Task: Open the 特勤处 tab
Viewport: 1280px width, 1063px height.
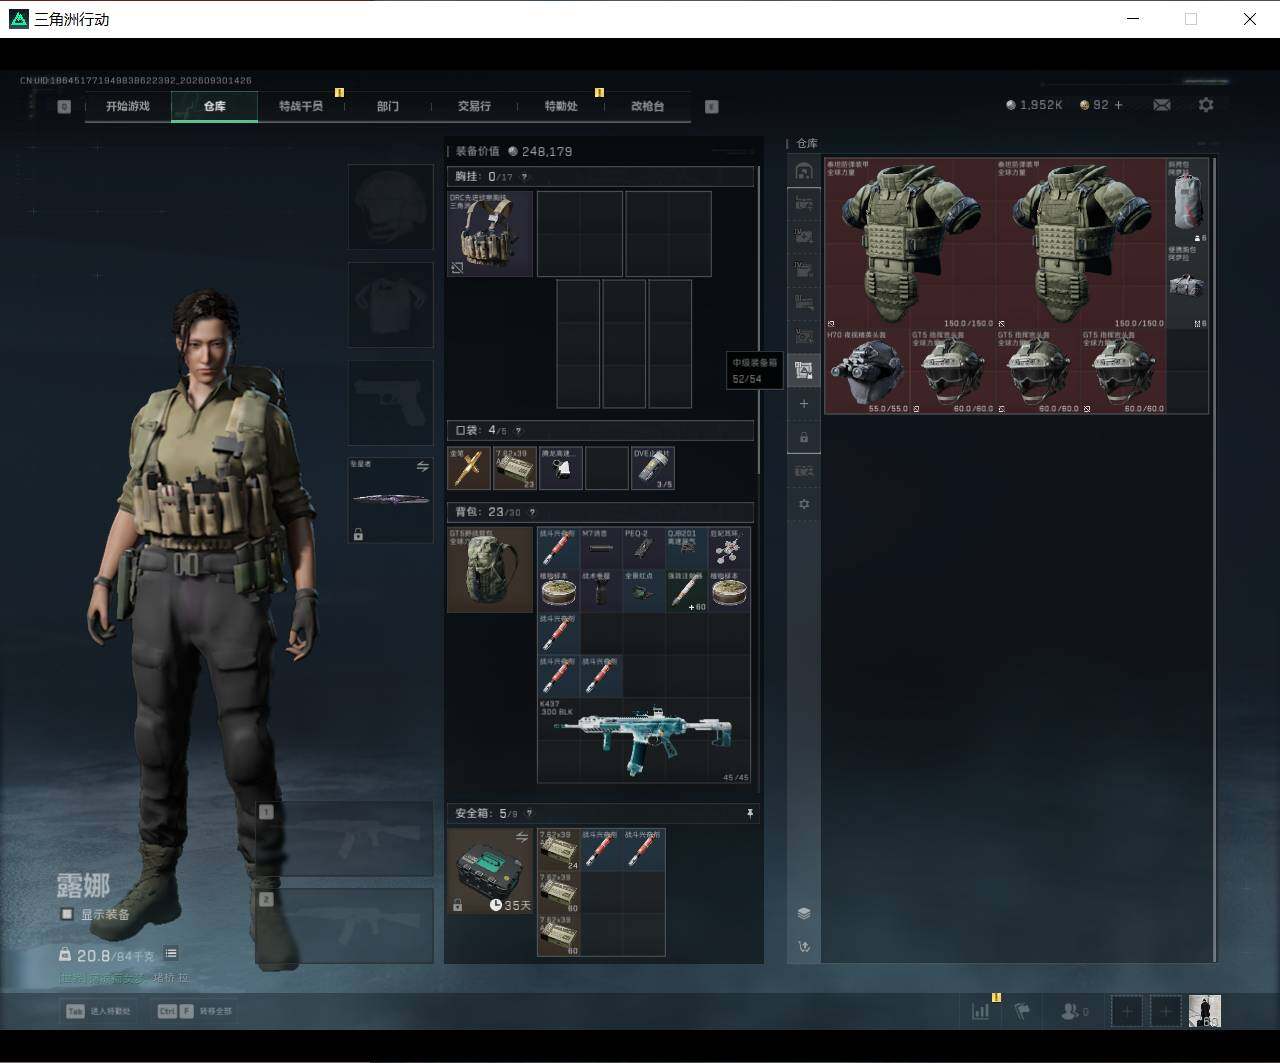Action: (561, 106)
